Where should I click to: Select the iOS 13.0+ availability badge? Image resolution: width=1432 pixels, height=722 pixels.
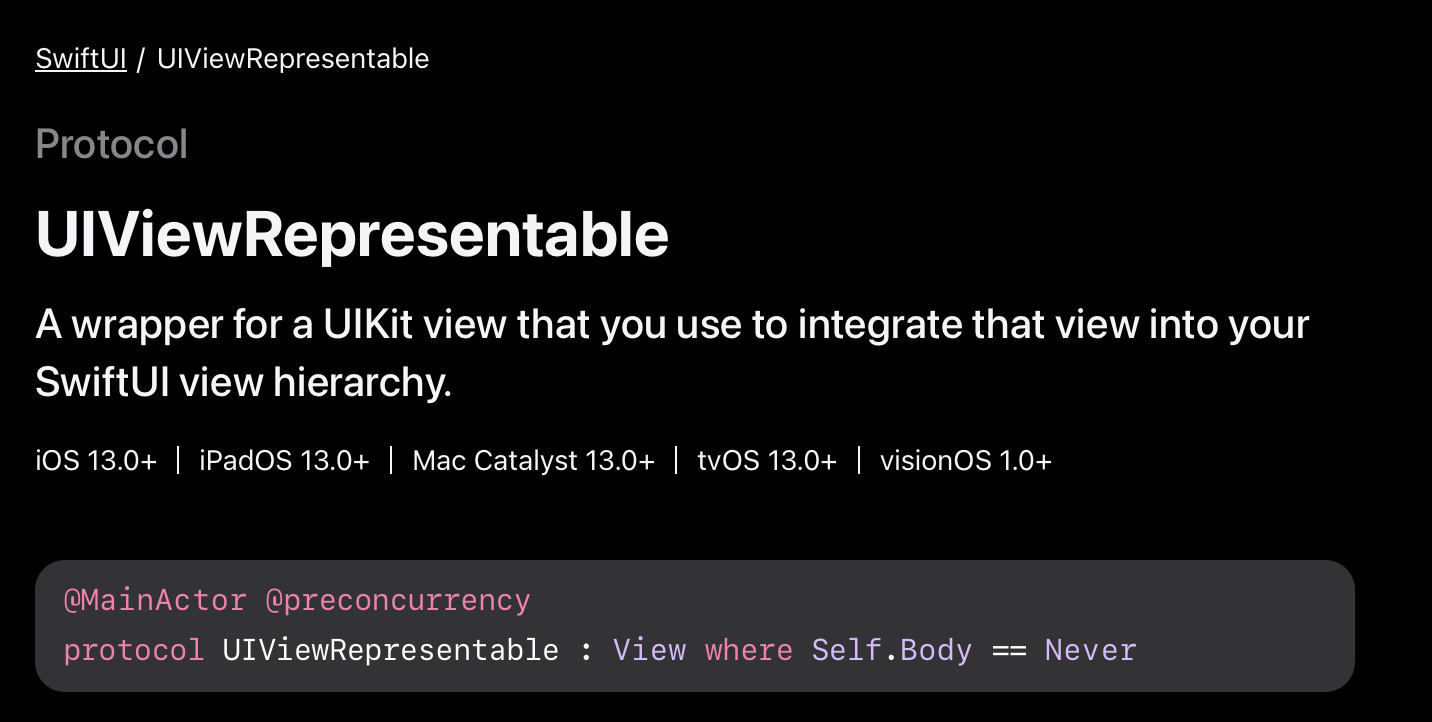point(96,461)
